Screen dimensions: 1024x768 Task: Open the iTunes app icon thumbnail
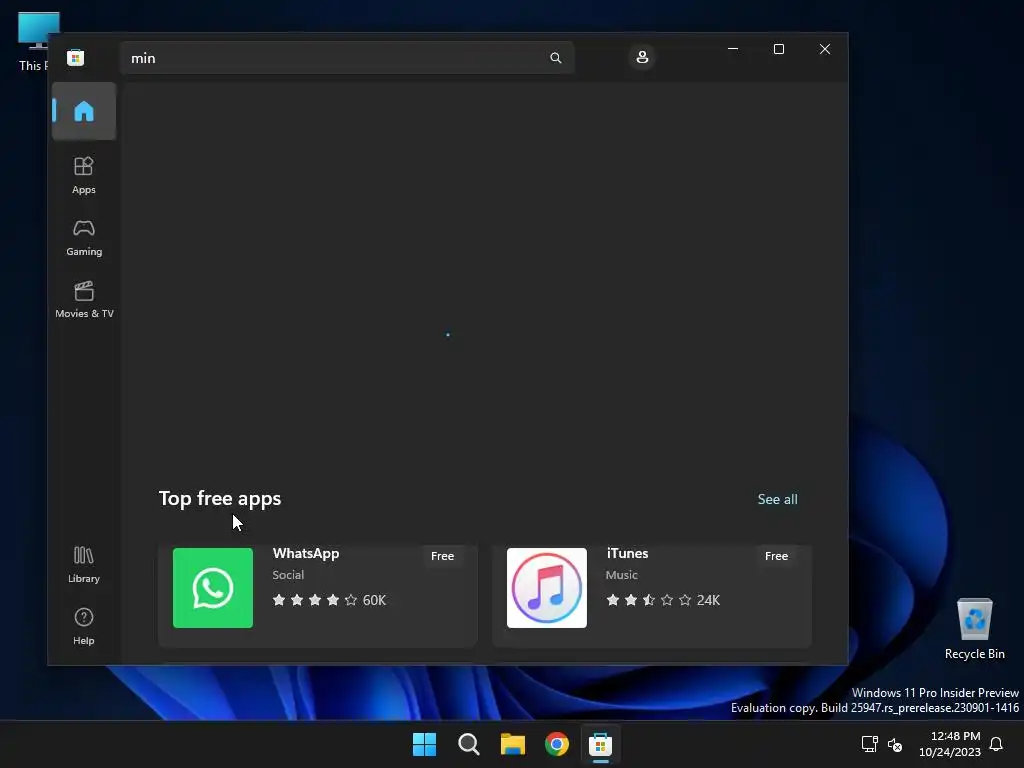pyautogui.click(x=547, y=588)
